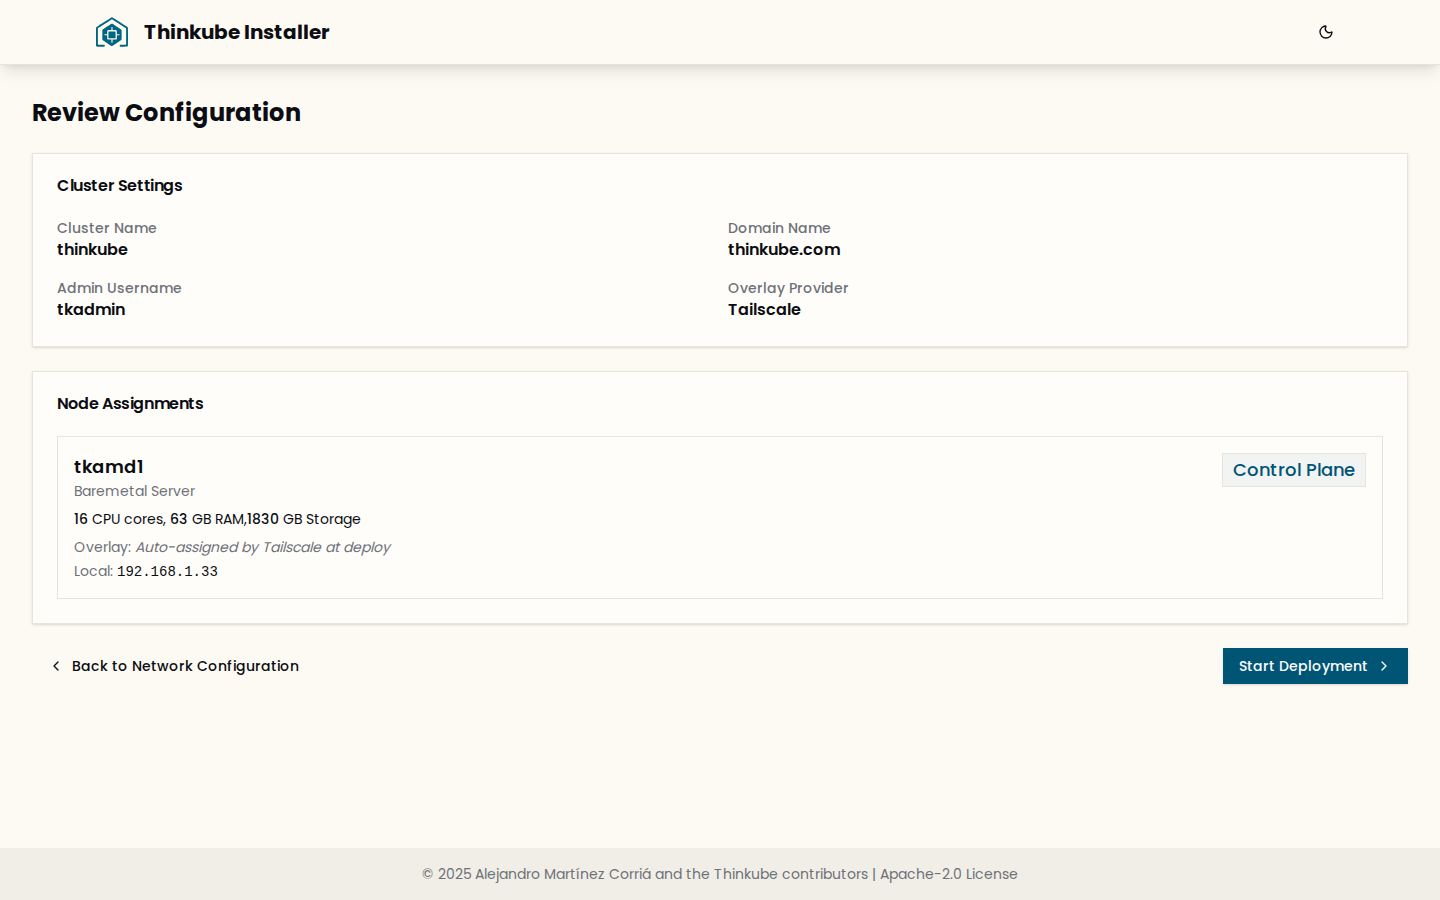Click the node name tkamd1
The image size is (1440, 900).
tap(109, 467)
